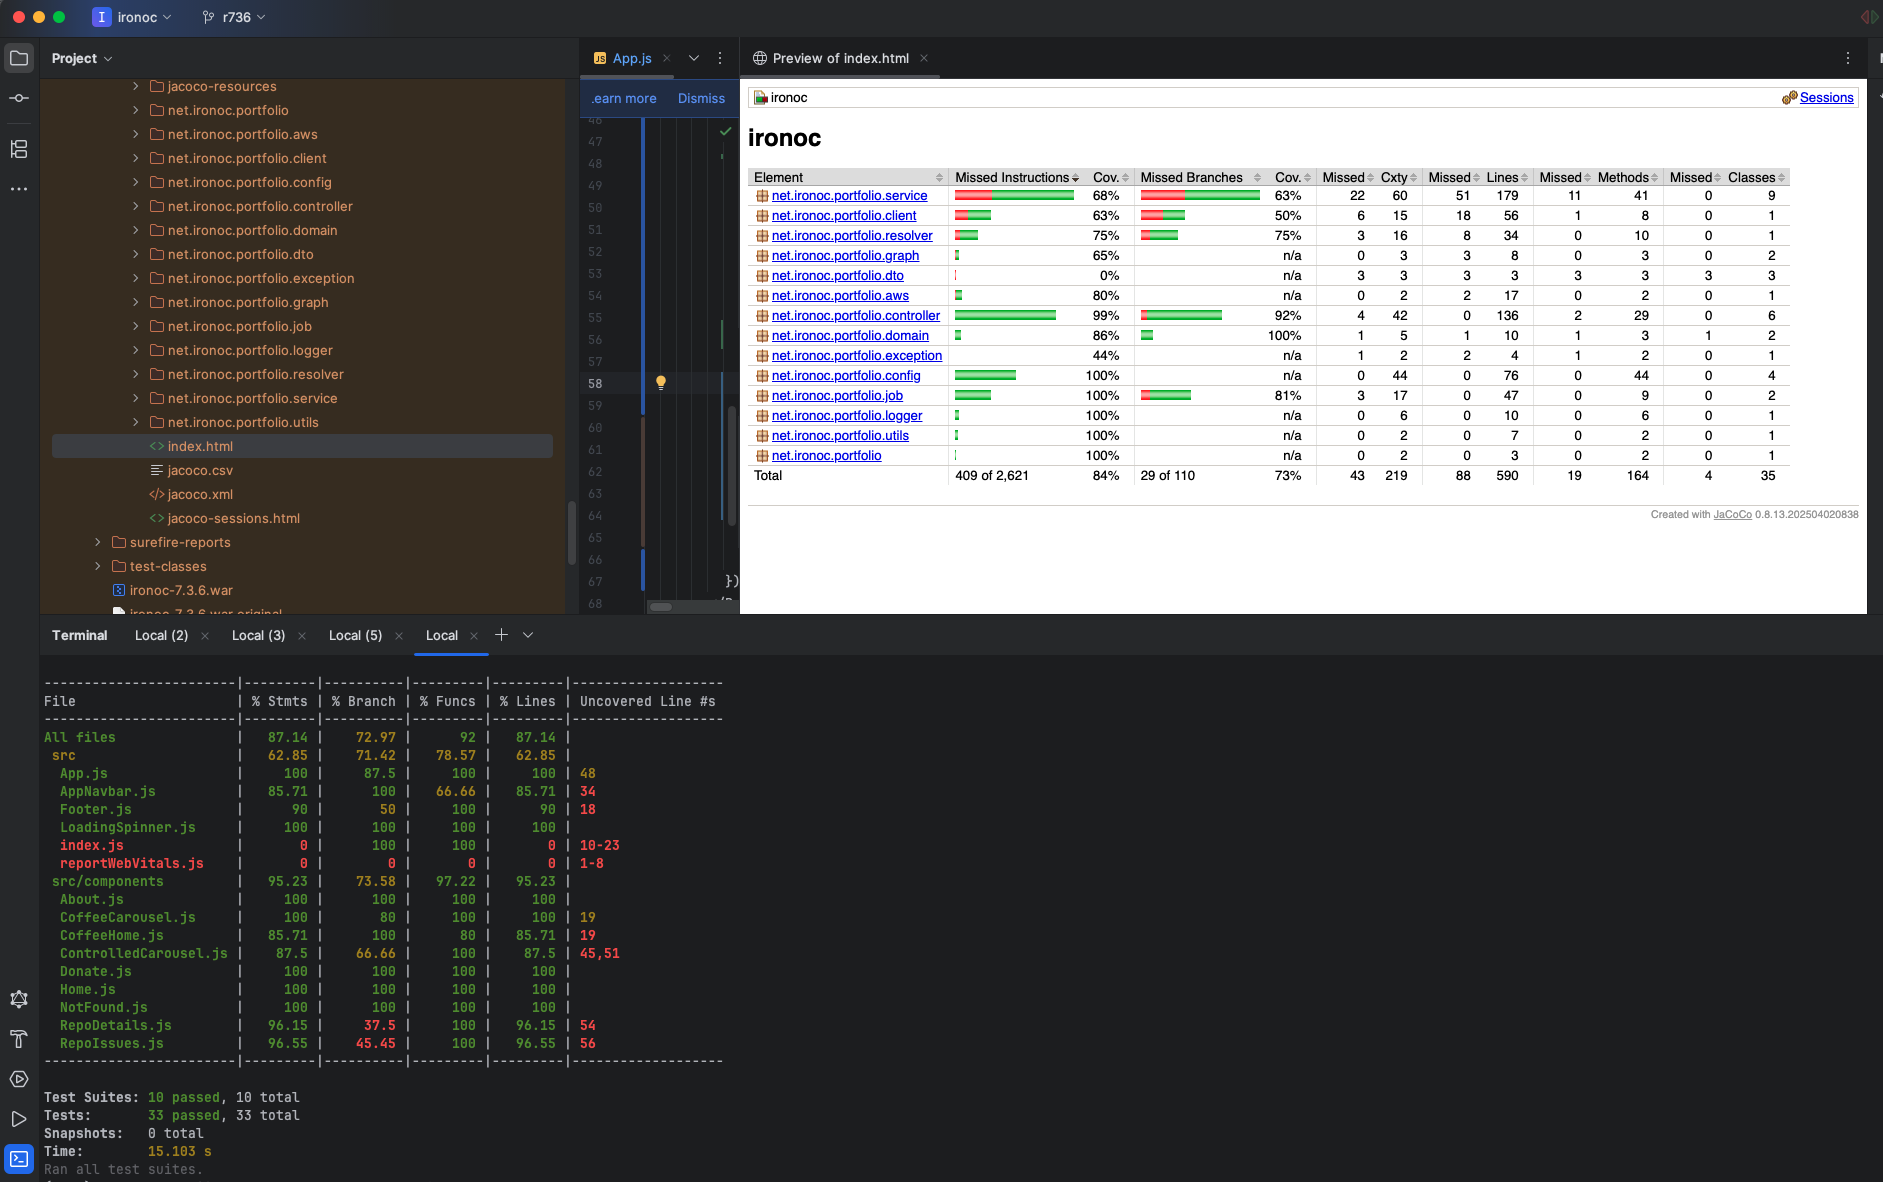Open the JaCoCo link in the footer
Viewport: 1883px width, 1182px height.
(1732, 515)
